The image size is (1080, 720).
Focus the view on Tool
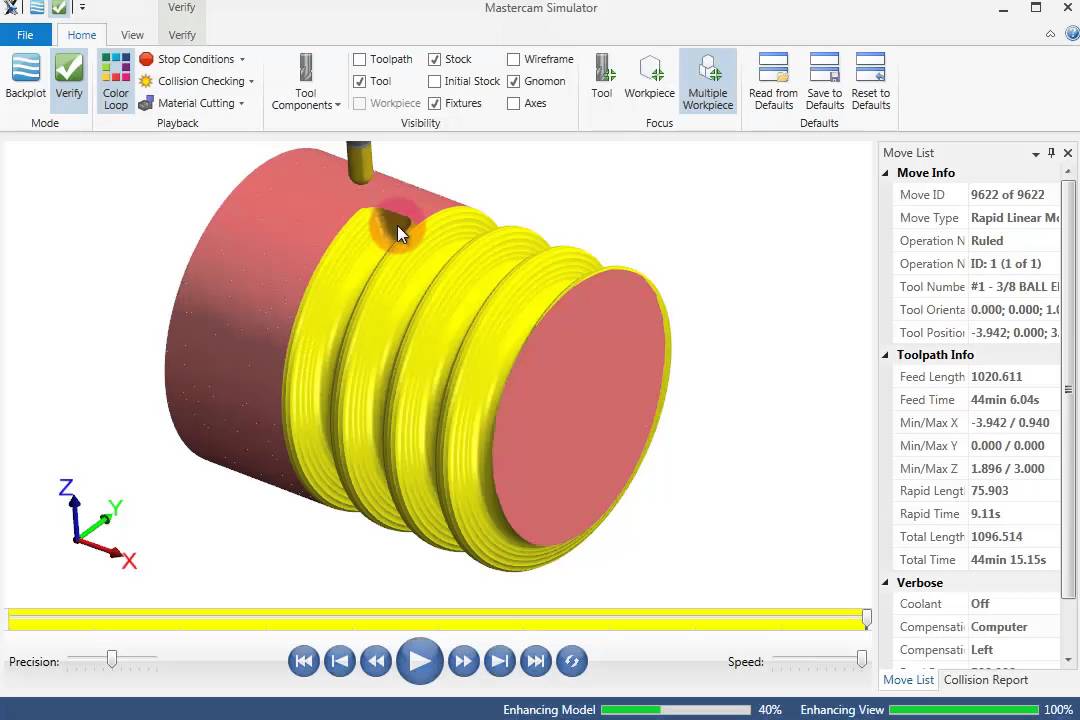click(602, 77)
